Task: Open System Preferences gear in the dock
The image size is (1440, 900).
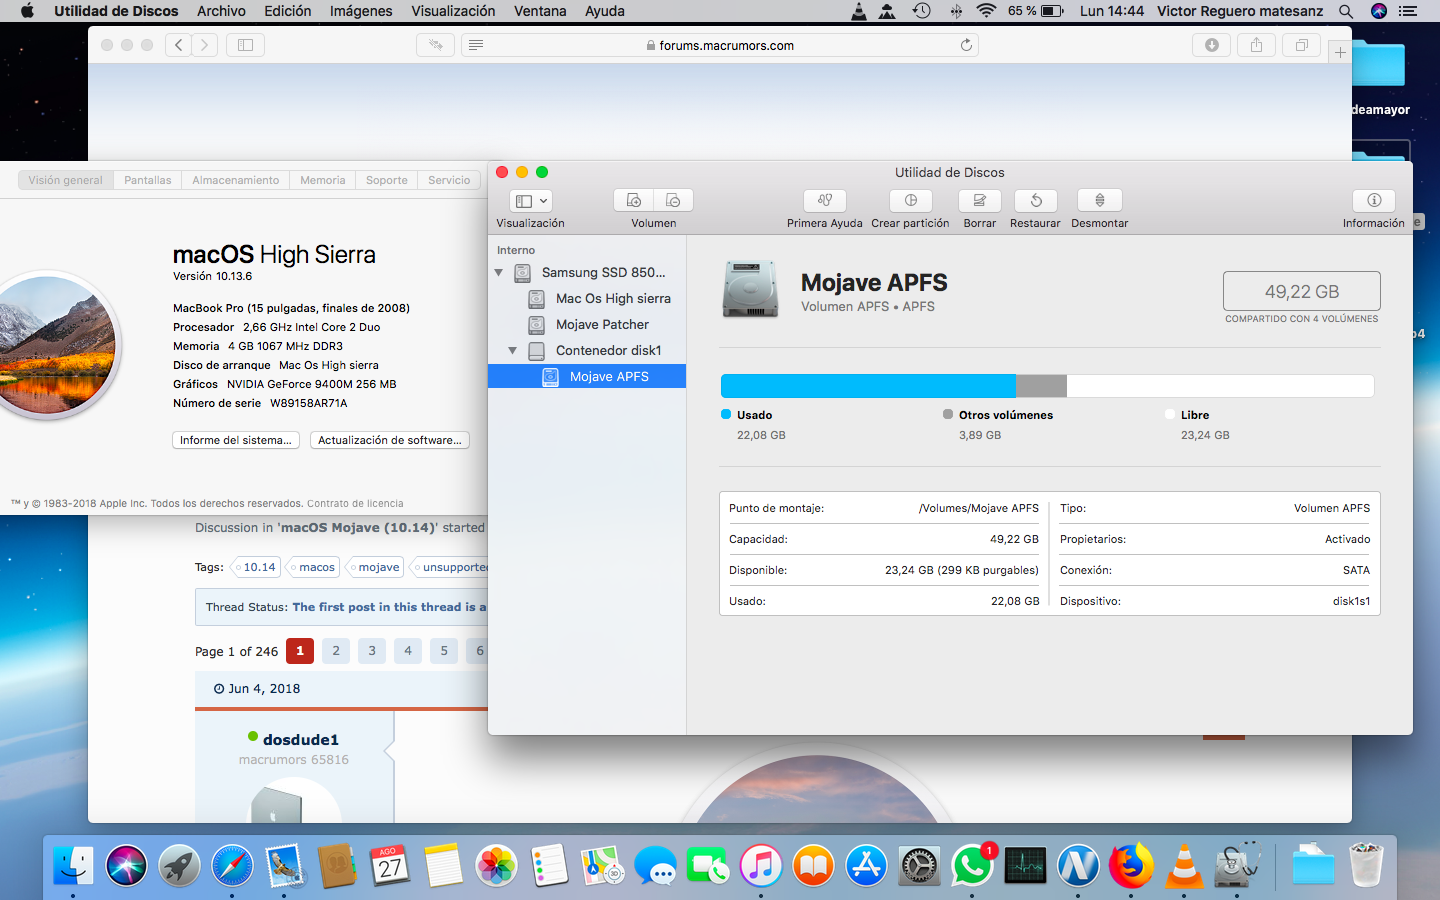Action: coord(919,866)
